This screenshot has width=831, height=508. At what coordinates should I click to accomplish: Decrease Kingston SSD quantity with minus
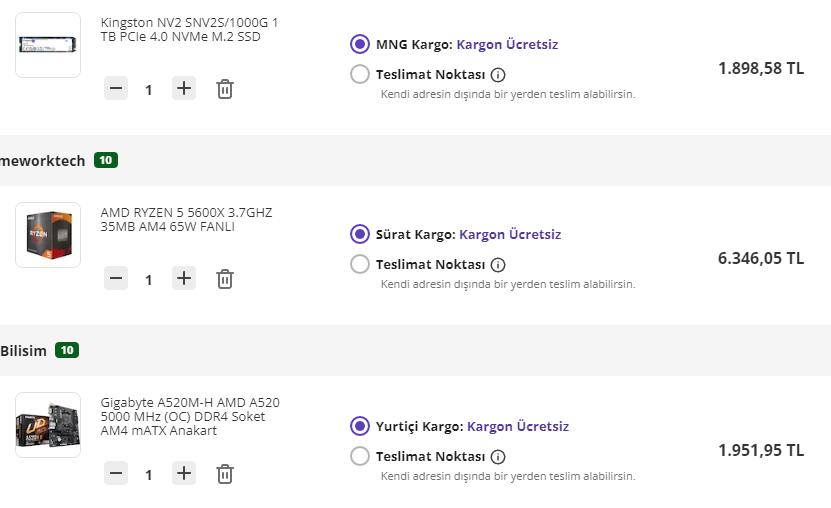pos(116,89)
